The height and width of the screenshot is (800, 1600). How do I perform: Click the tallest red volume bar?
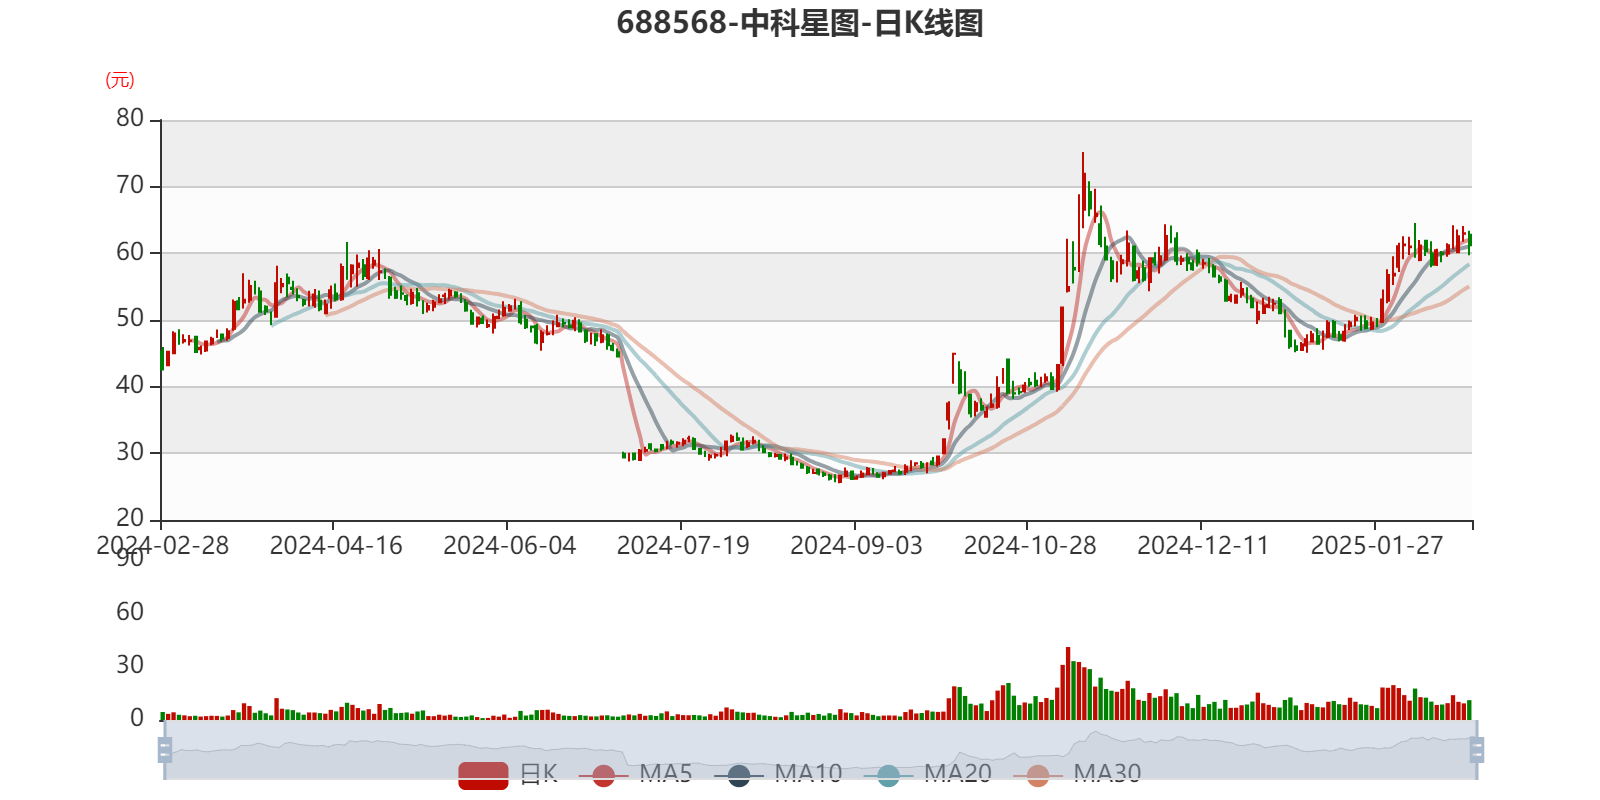(x=1068, y=683)
